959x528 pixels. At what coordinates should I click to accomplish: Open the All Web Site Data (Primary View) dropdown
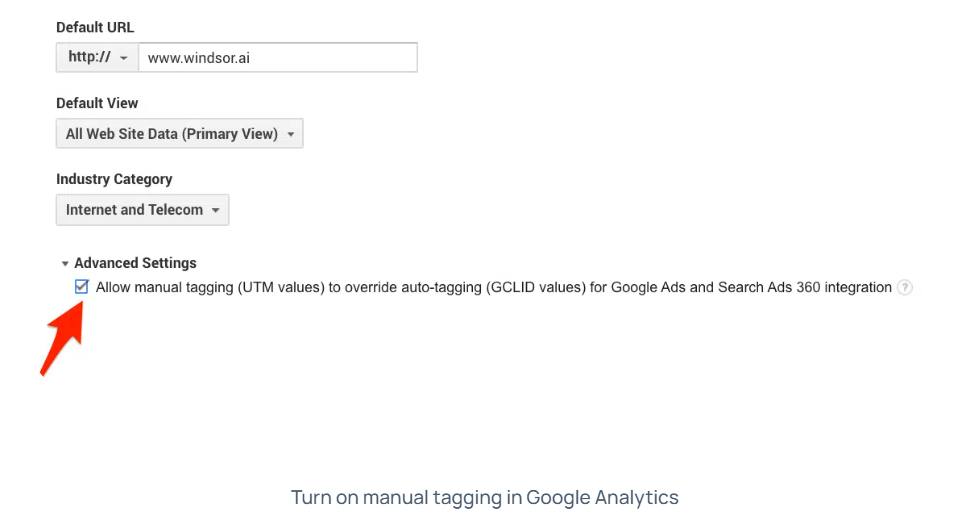click(x=179, y=133)
